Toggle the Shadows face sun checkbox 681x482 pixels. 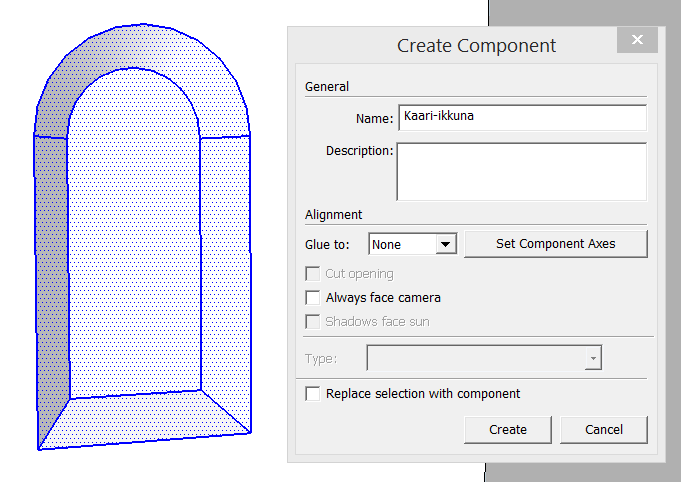(x=313, y=322)
